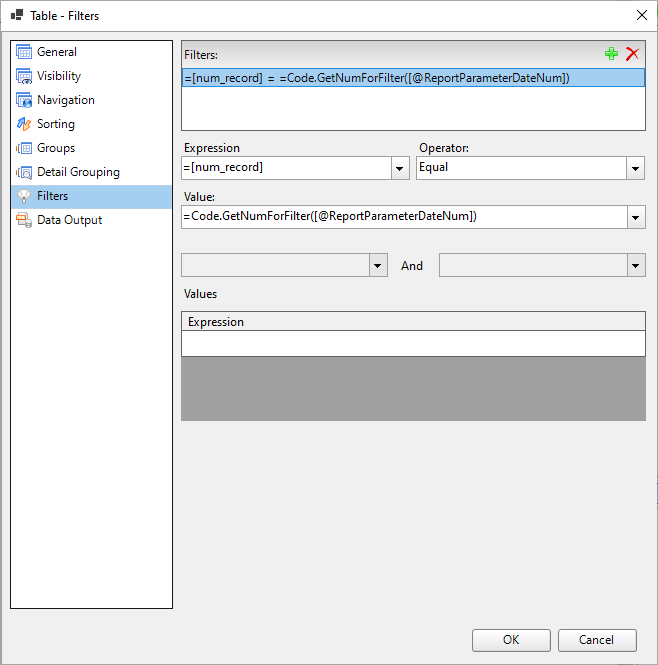Open the Data Output page

(x=69, y=220)
